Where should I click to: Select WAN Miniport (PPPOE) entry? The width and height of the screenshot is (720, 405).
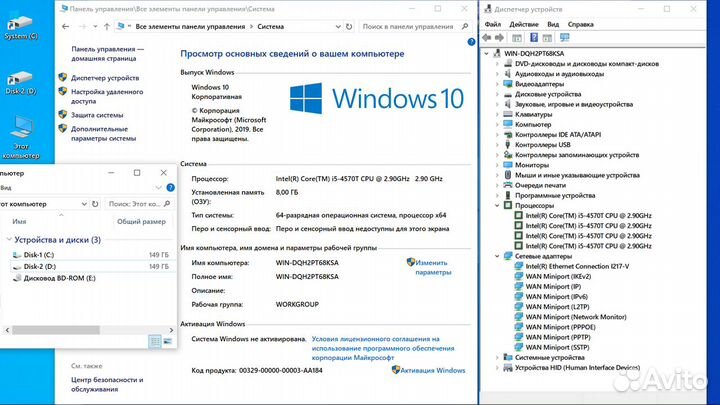pyautogui.click(x=560, y=327)
